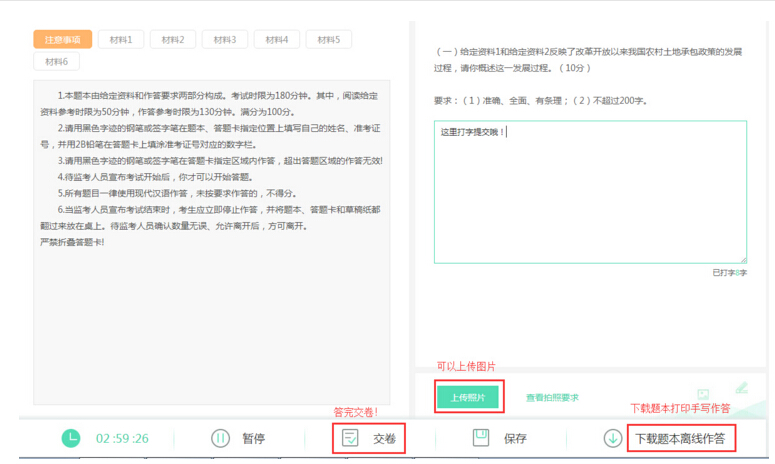Open the 查看拍照要求 link
The width and height of the screenshot is (775, 464).
[x=552, y=397]
